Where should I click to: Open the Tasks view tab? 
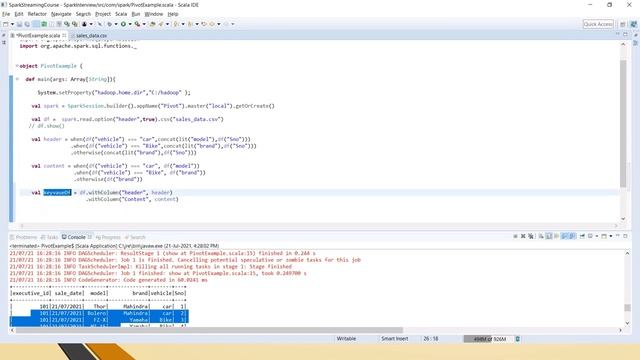coord(50,237)
